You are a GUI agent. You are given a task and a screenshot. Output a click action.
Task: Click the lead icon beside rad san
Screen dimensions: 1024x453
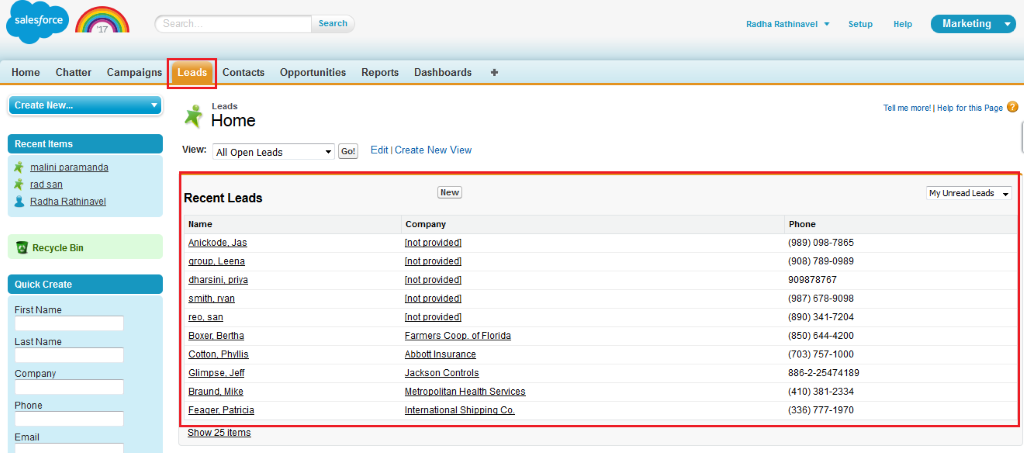19,184
